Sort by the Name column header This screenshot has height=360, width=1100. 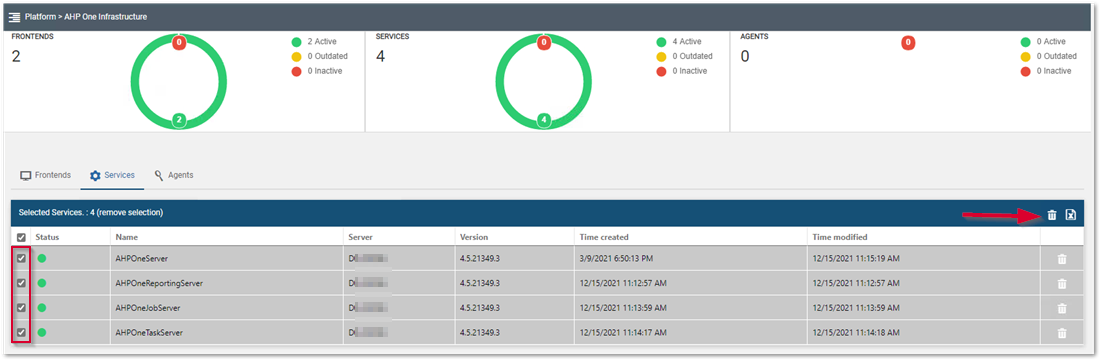pyautogui.click(x=126, y=237)
